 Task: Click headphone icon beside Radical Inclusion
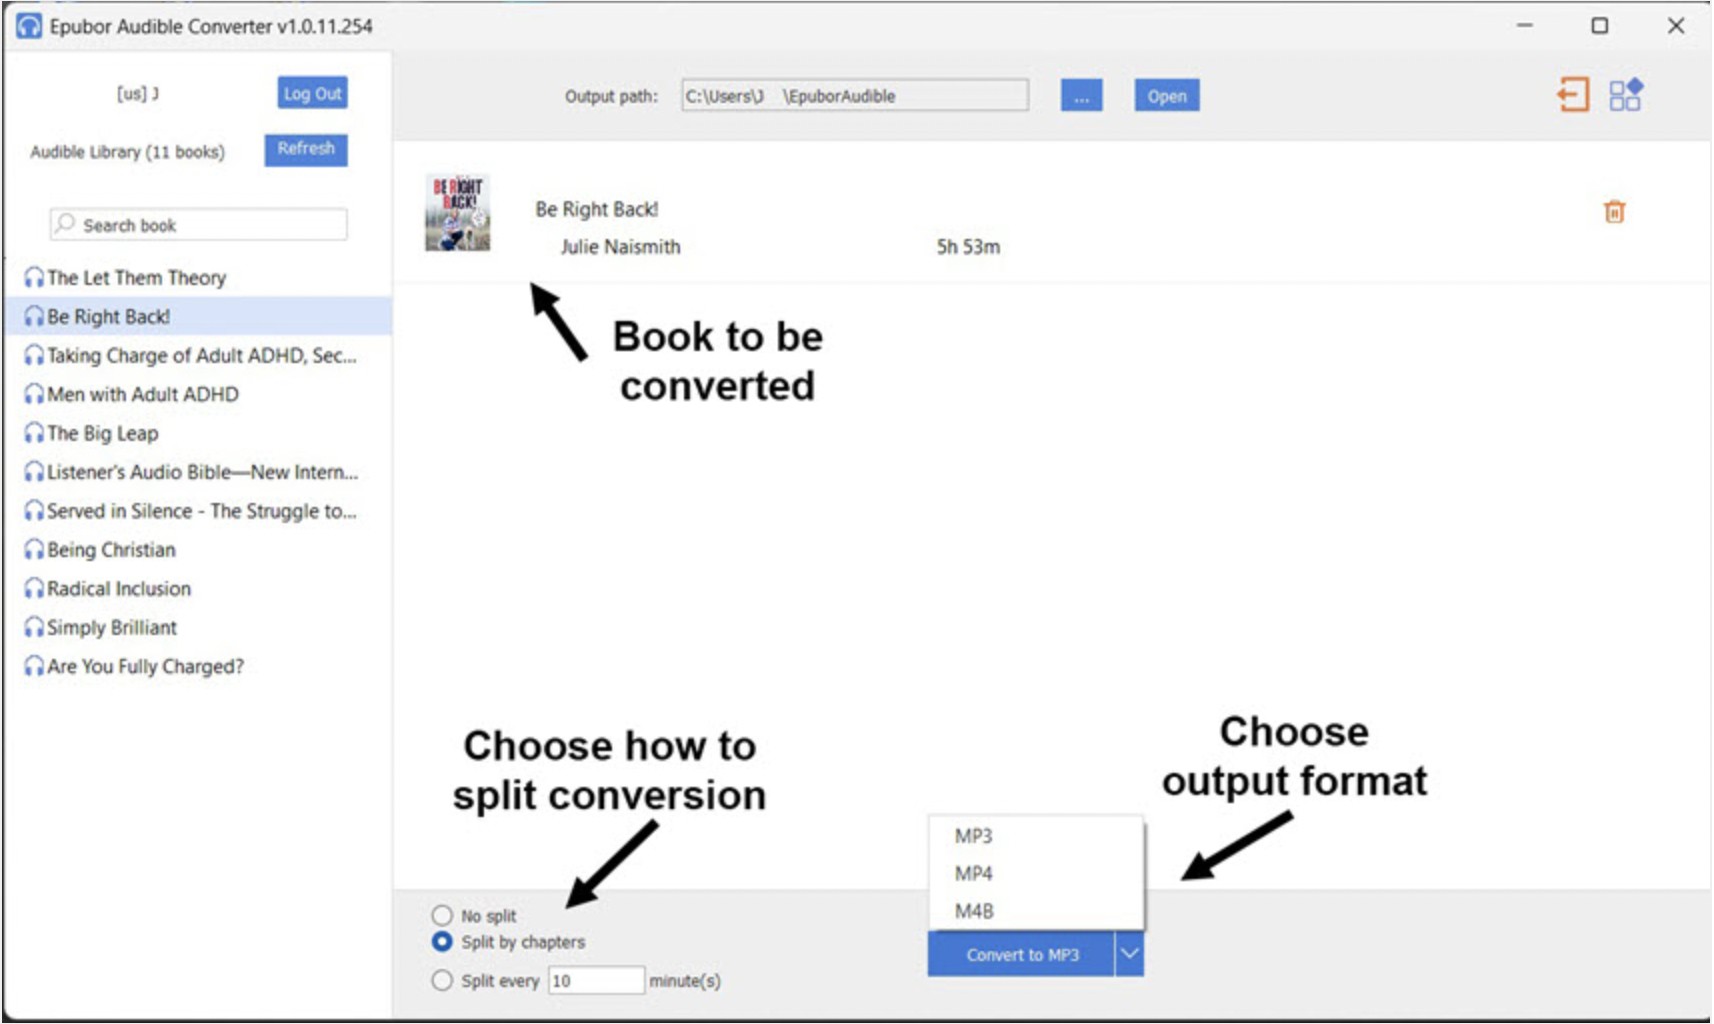(34, 589)
